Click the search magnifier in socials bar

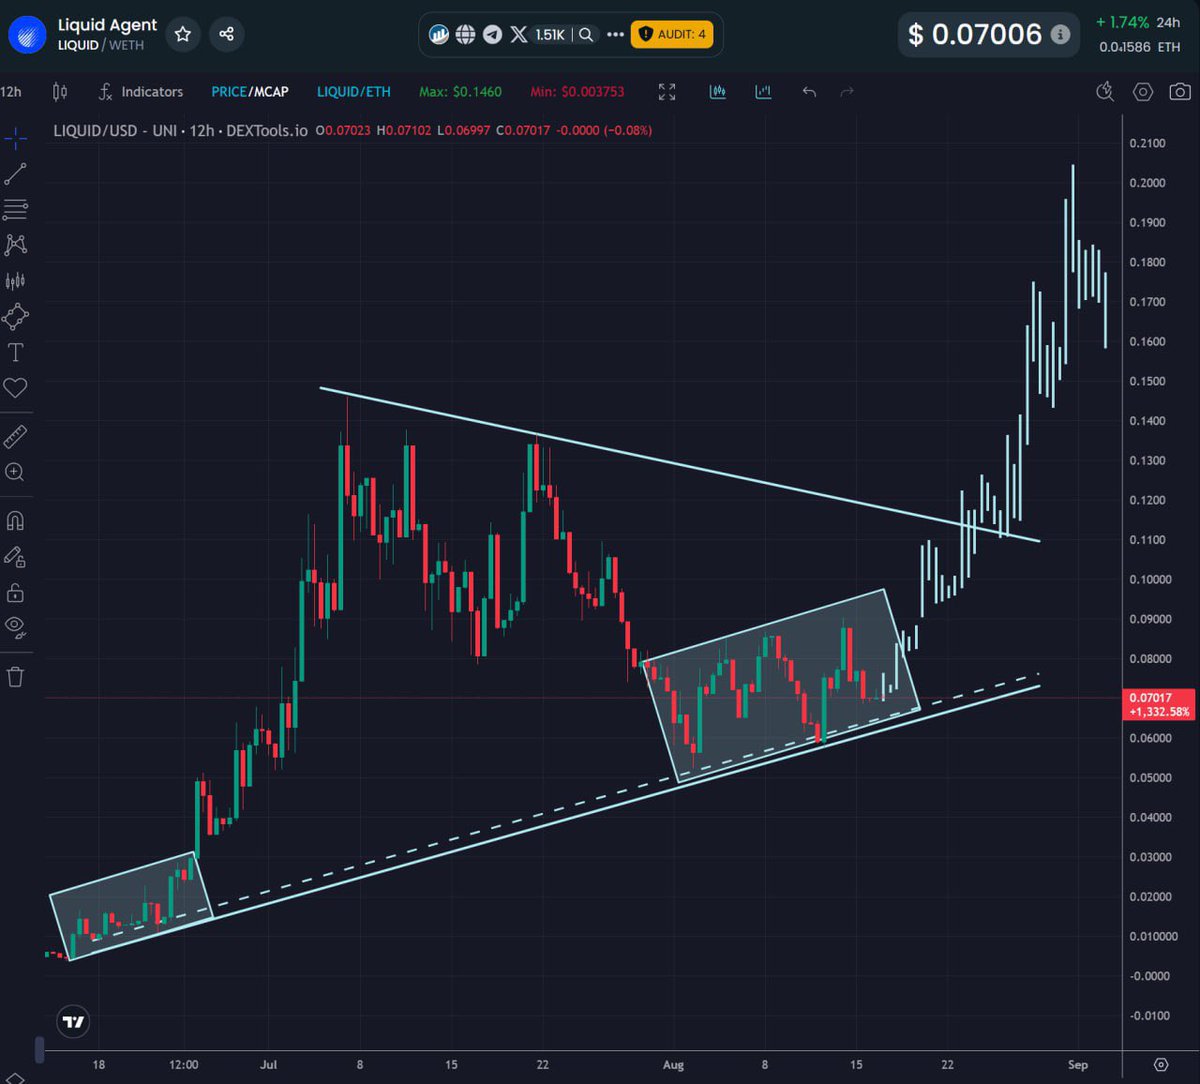tap(587, 34)
